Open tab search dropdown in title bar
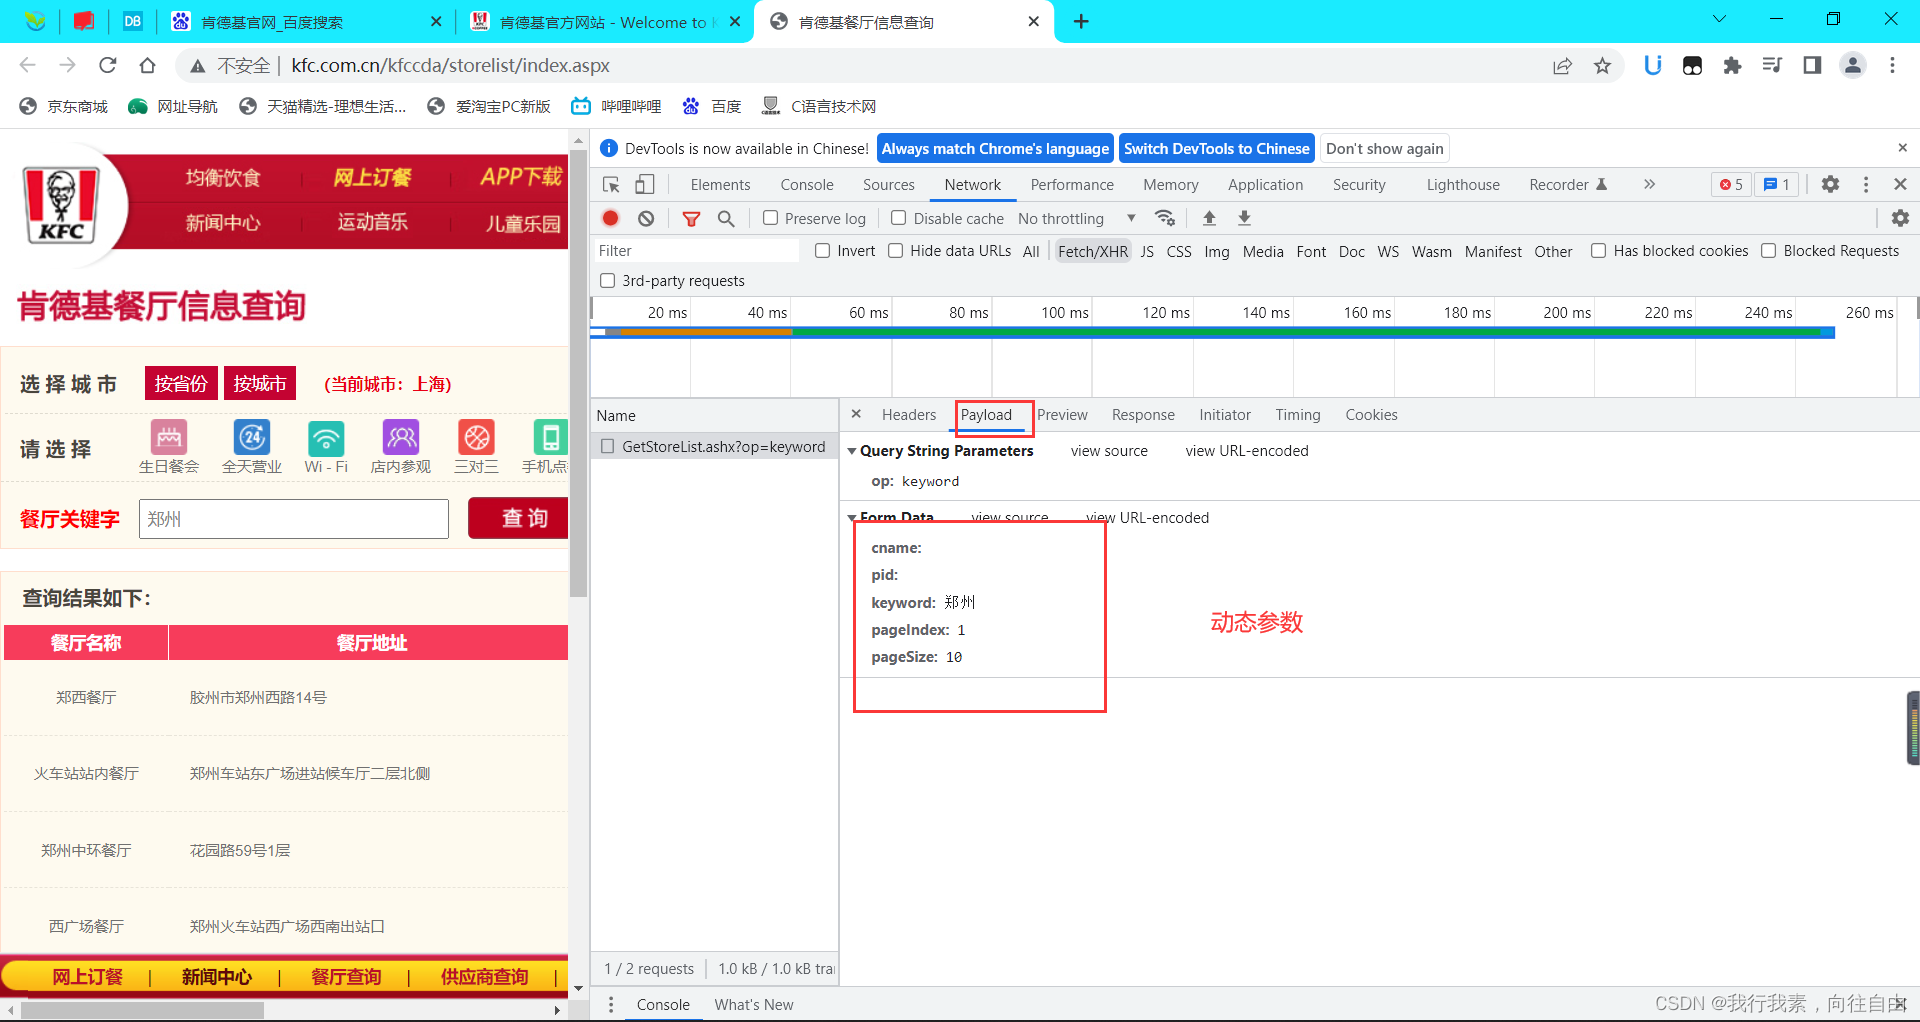This screenshot has height=1022, width=1920. click(1719, 19)
